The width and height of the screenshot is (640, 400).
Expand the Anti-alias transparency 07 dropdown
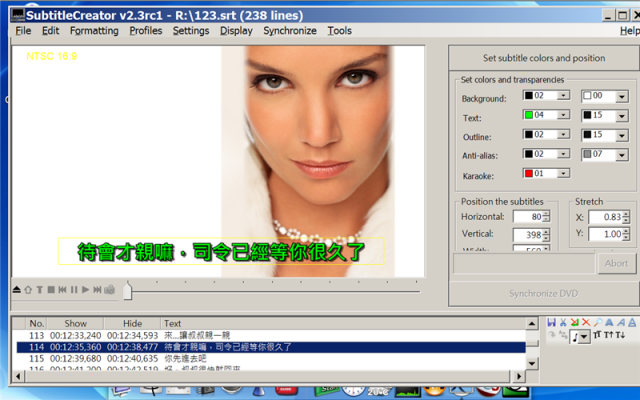pyautogui.click(x=622, y=155)
